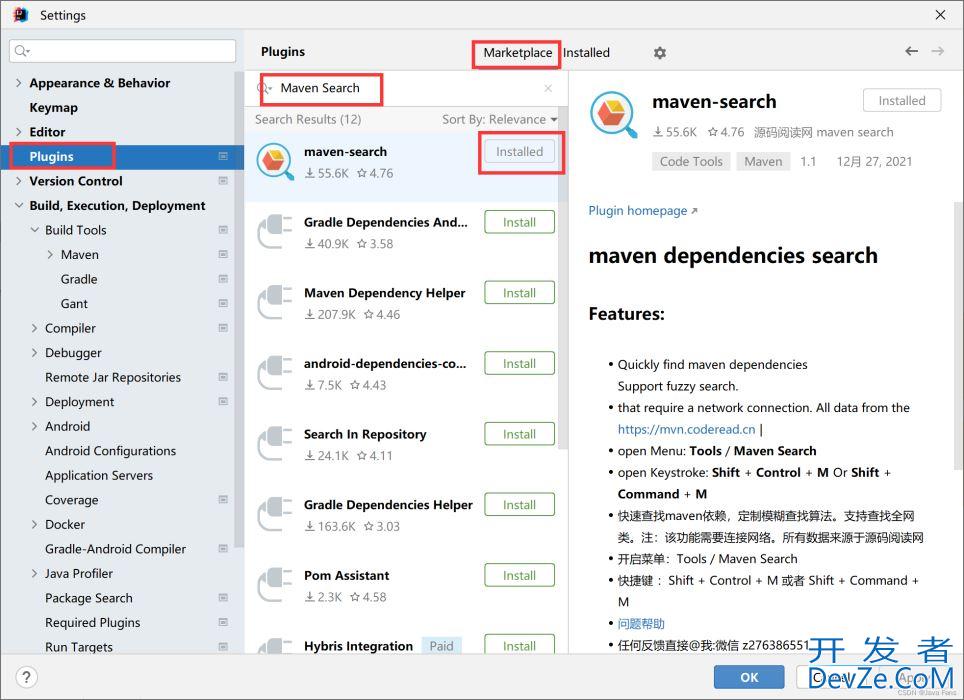This screenshot has height=700, width=964.
Task: Click the search icon in the plugin search field
Action: 263,88
